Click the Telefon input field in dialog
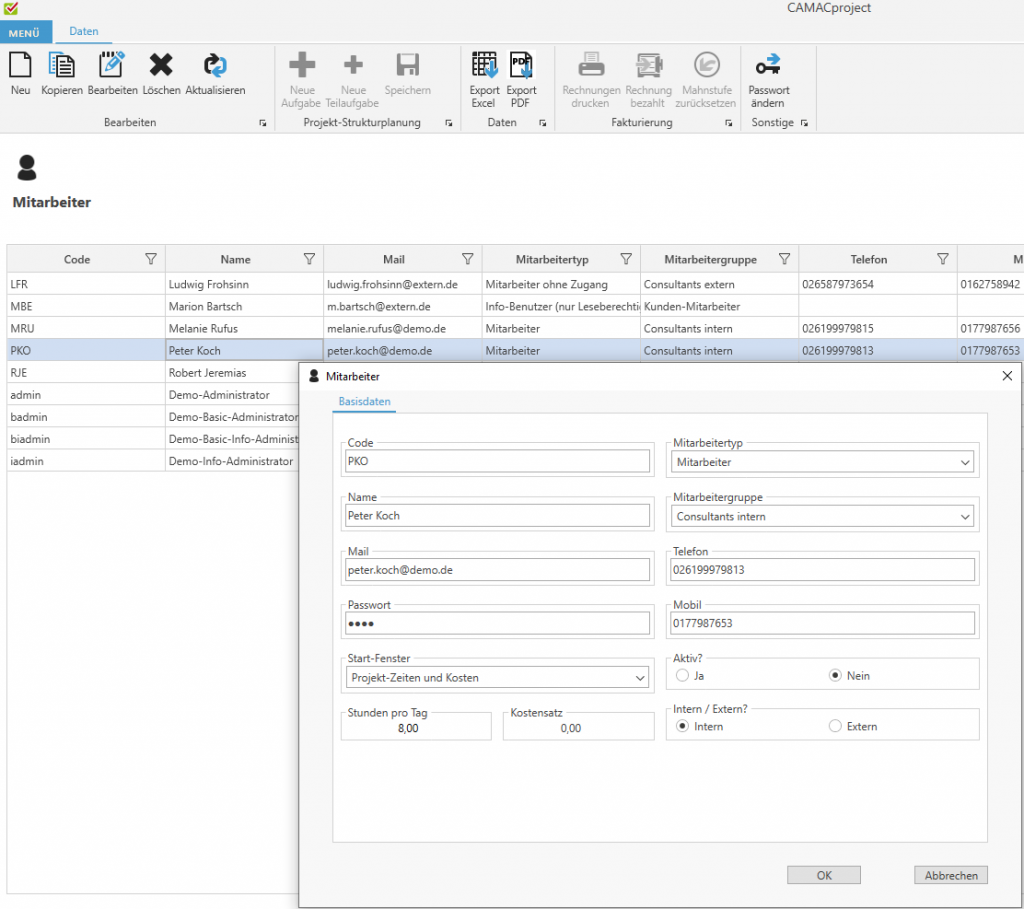The width and height of the screenshot is (1024, 909). point(823,569)
